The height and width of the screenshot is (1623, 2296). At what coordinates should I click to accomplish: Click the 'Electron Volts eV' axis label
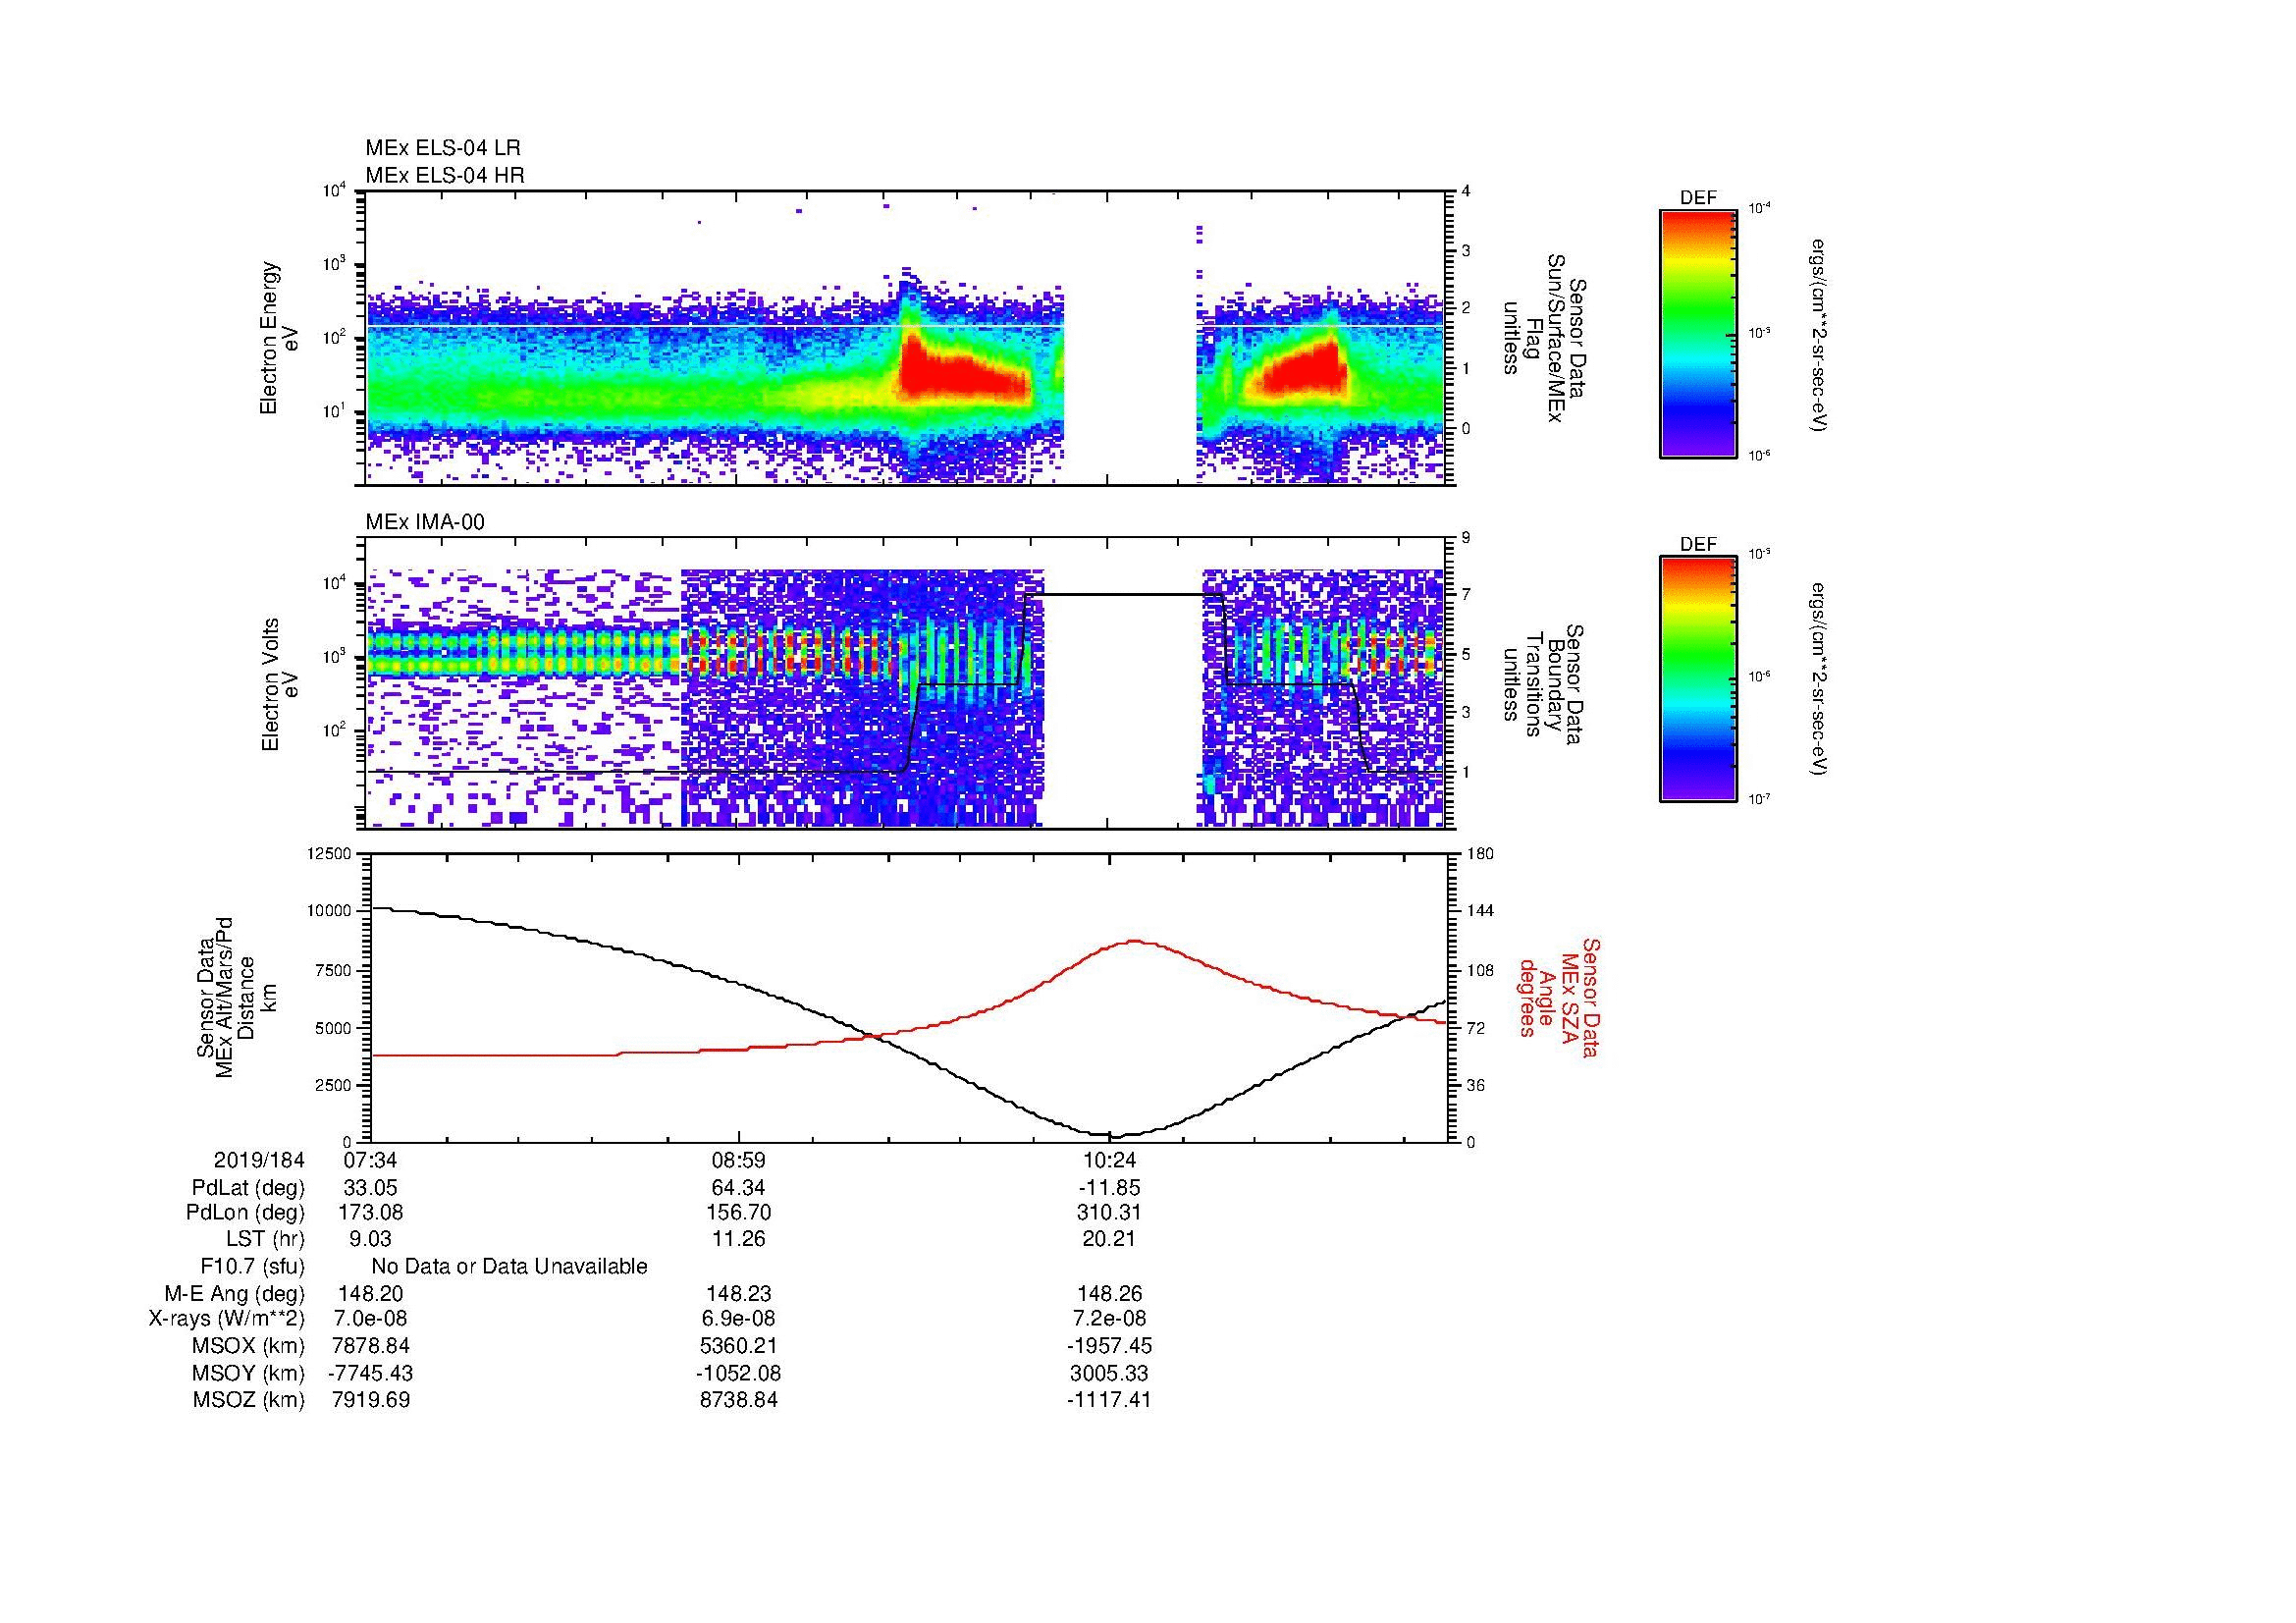point(280,685)
